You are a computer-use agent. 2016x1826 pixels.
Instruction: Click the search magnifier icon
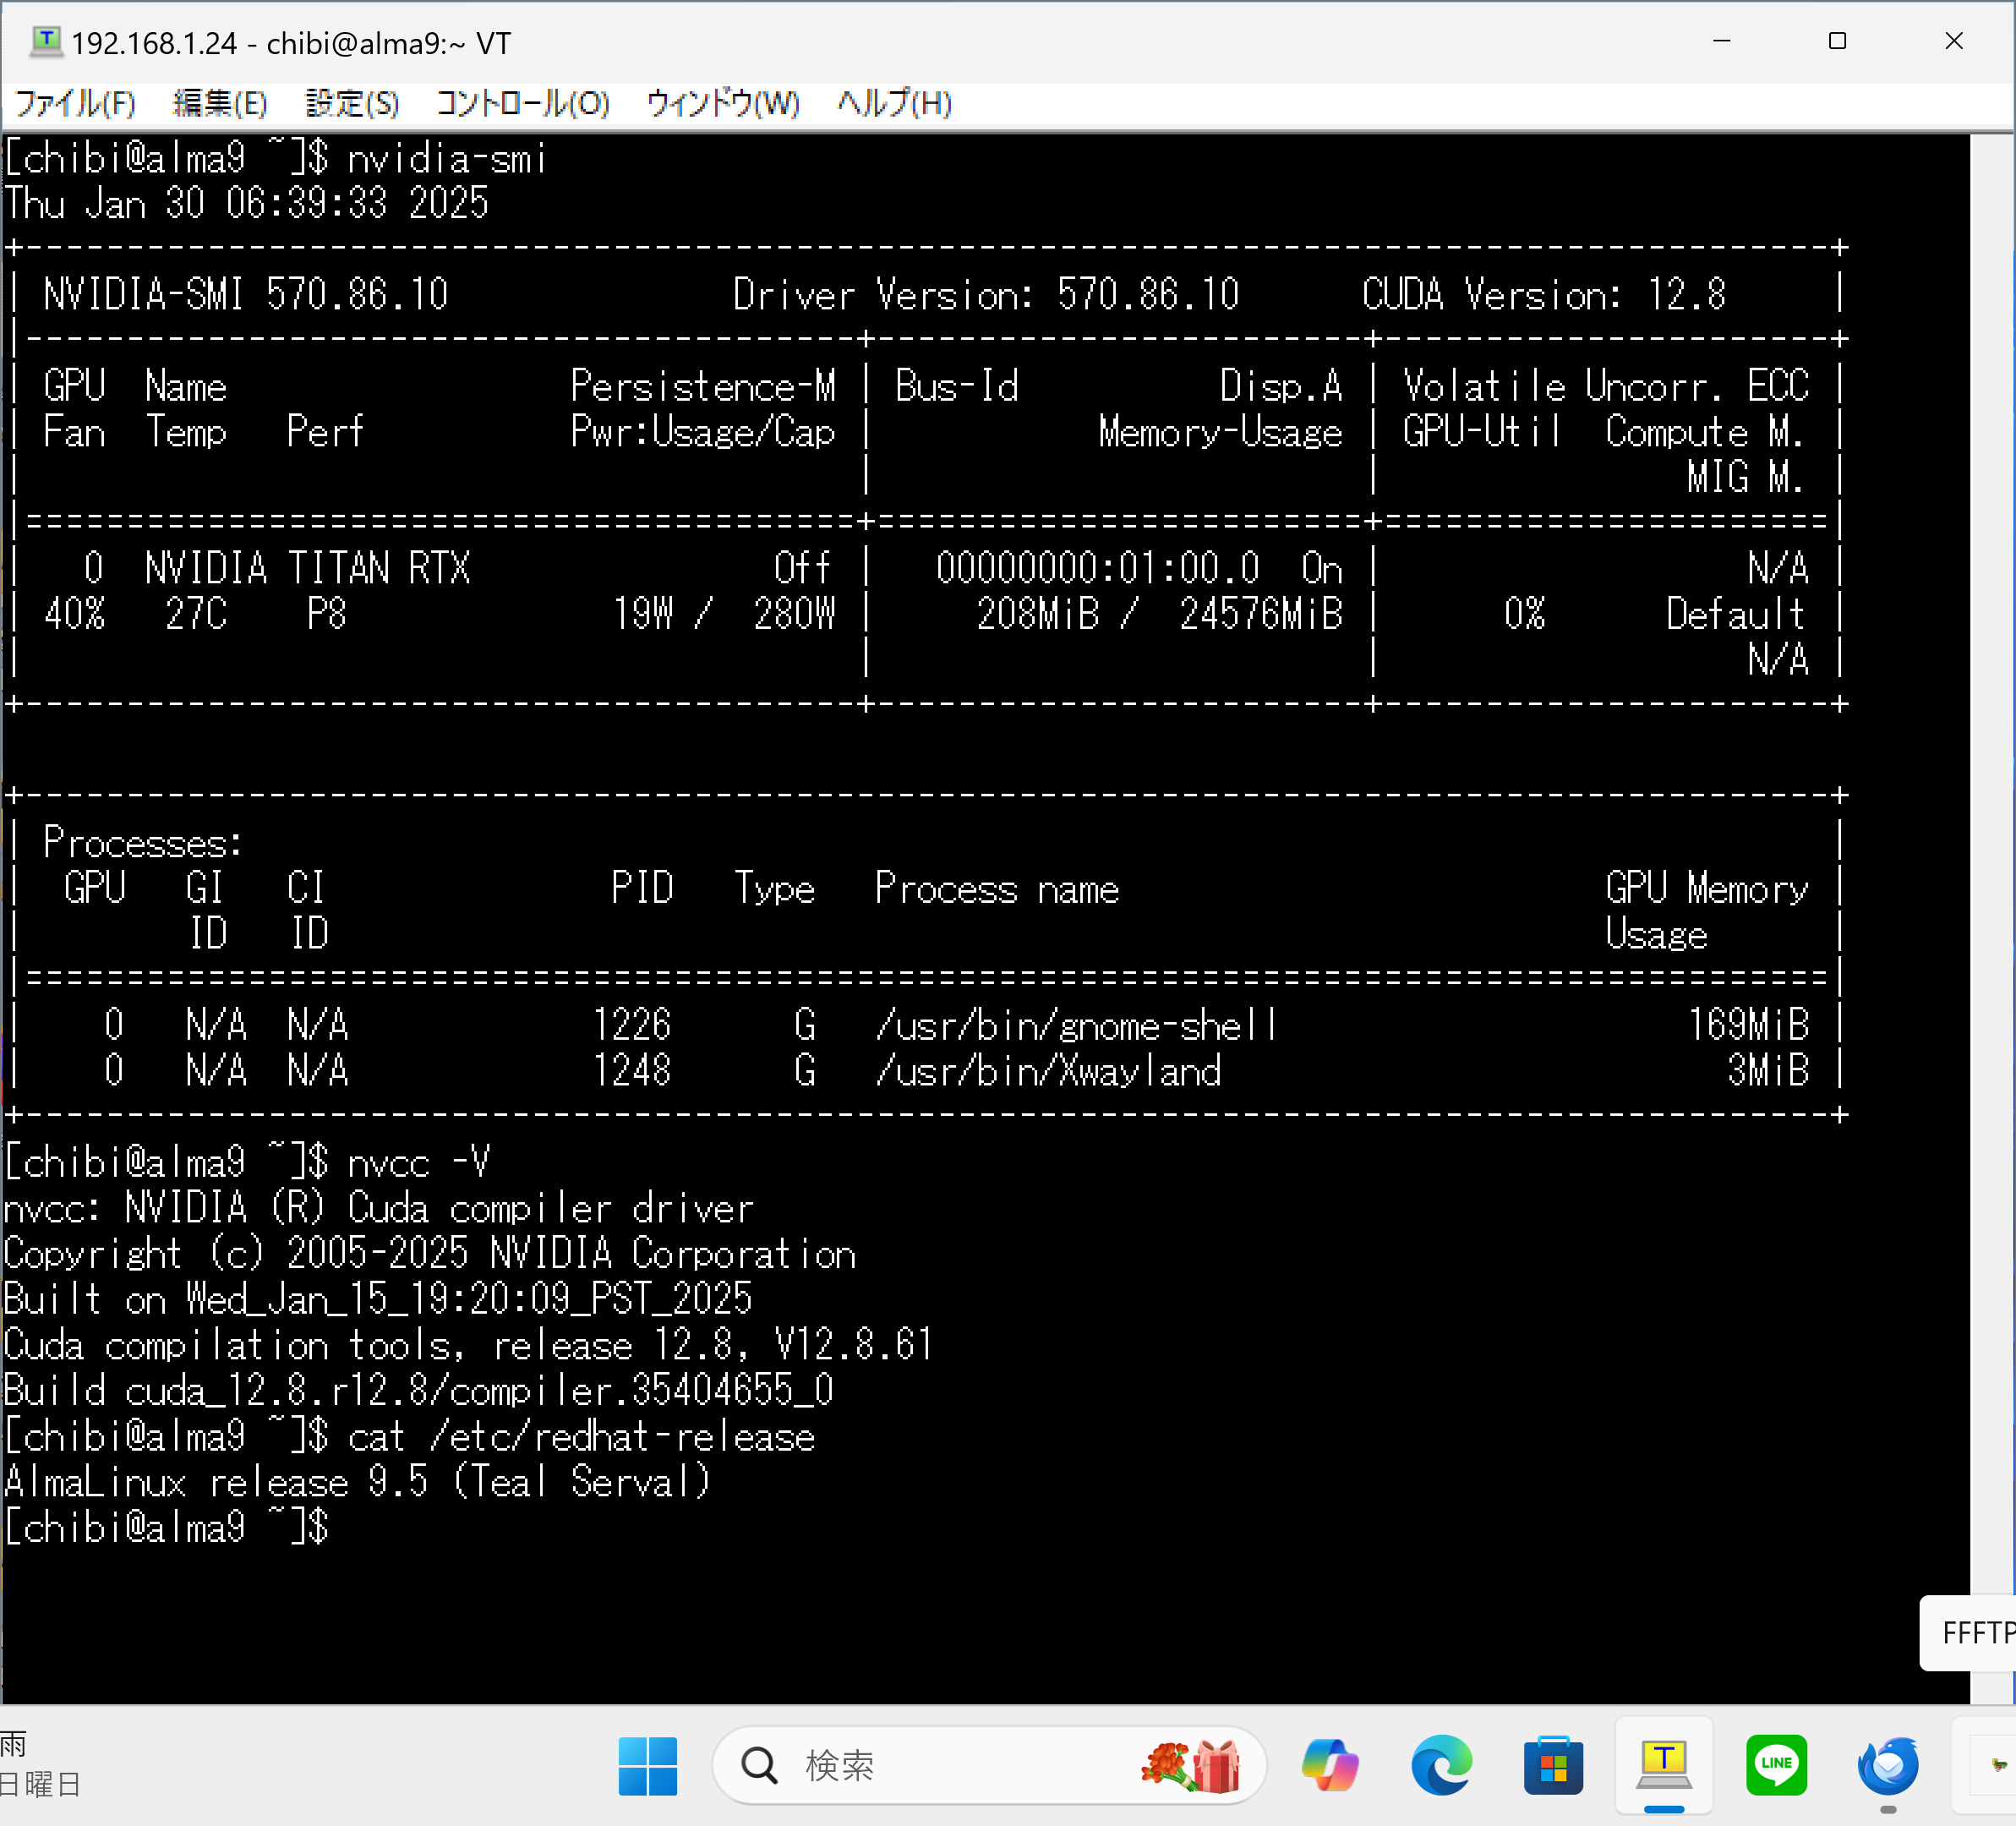click(759, 1765)
